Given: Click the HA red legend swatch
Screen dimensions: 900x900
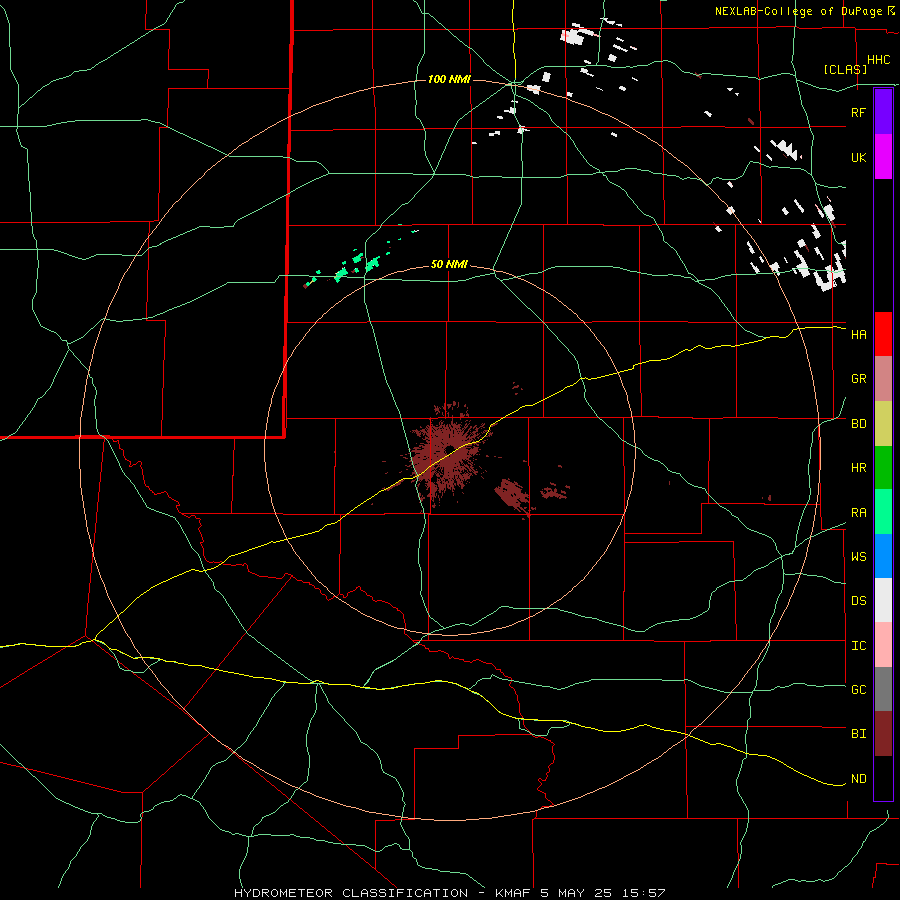Looking at the screenshot, I should pyautogui.click(x=883, y=334).
